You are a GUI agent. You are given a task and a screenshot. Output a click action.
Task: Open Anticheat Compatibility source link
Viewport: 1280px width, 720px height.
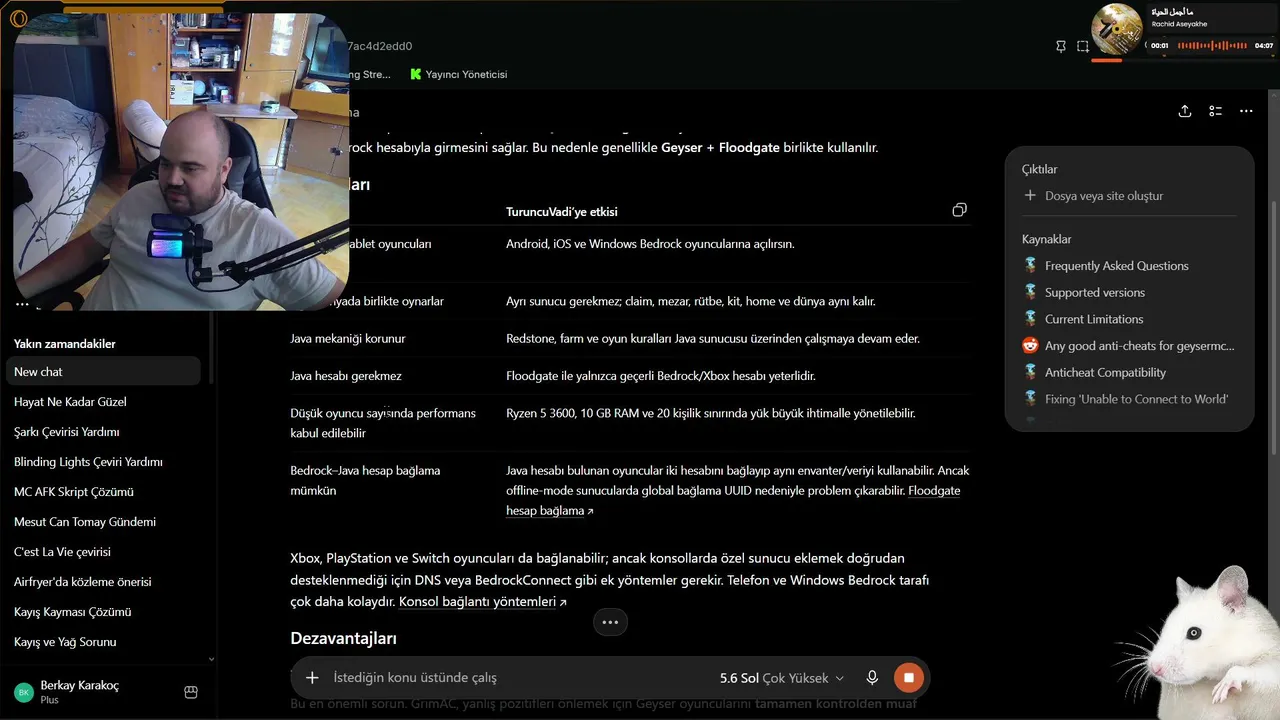pyautogui.click(x=1105, y=373)
